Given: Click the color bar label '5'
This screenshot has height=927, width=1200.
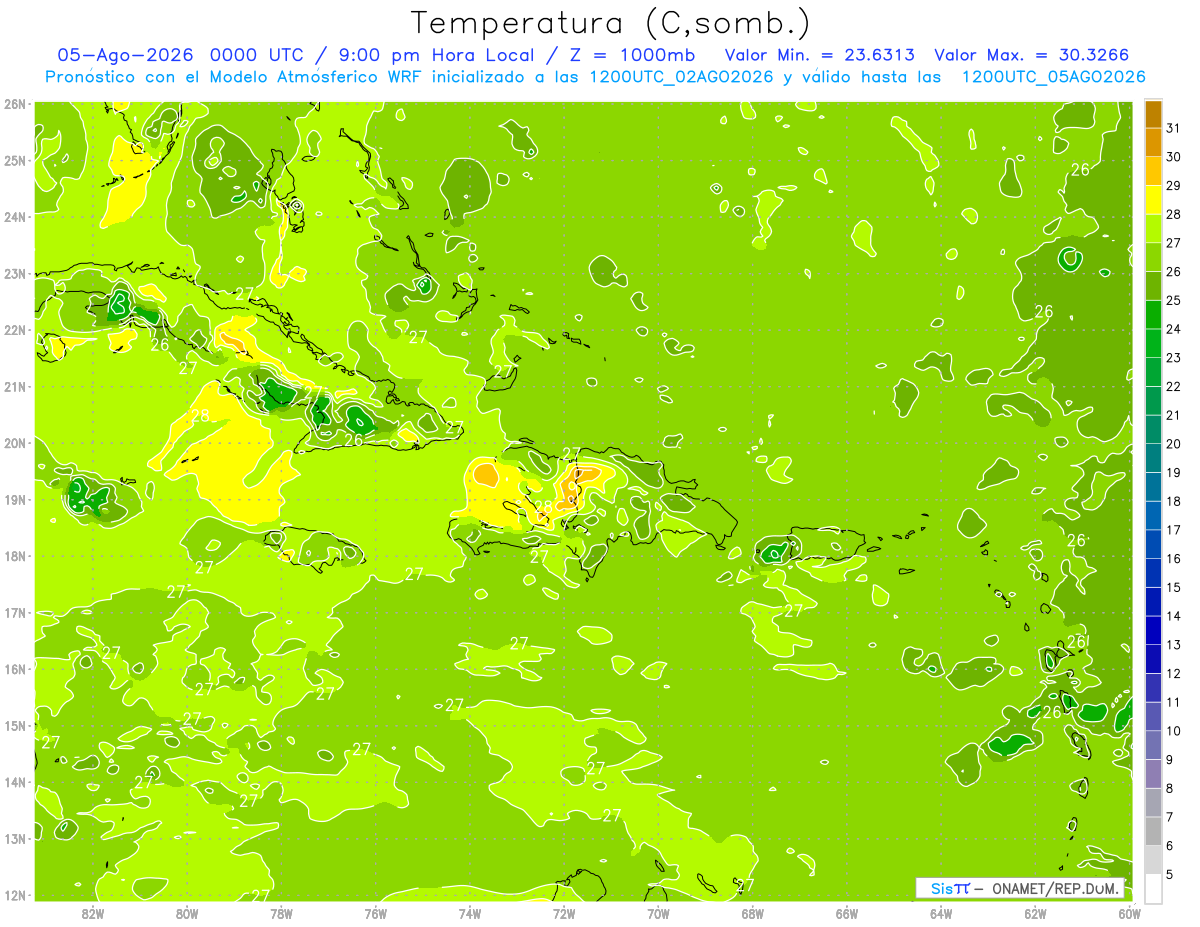Looking at the screenshot, I should (x=1170, y=874).
